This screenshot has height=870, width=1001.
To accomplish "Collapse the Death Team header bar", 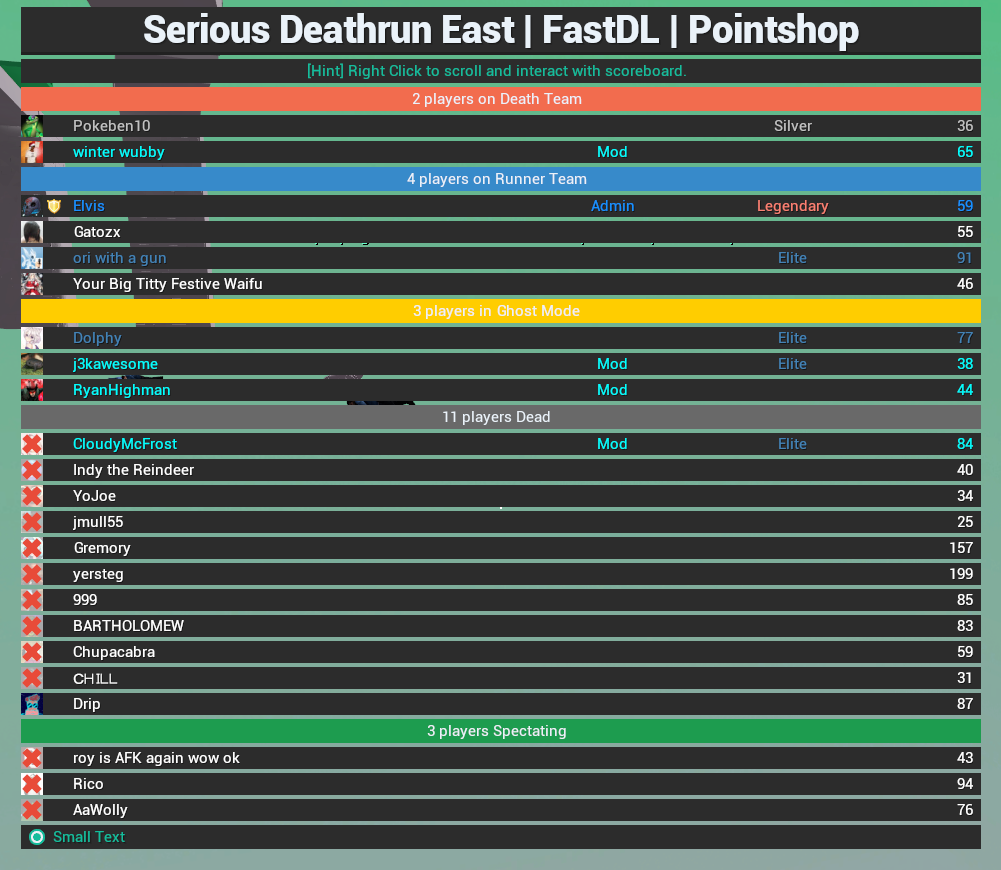I will coord(500,99).
